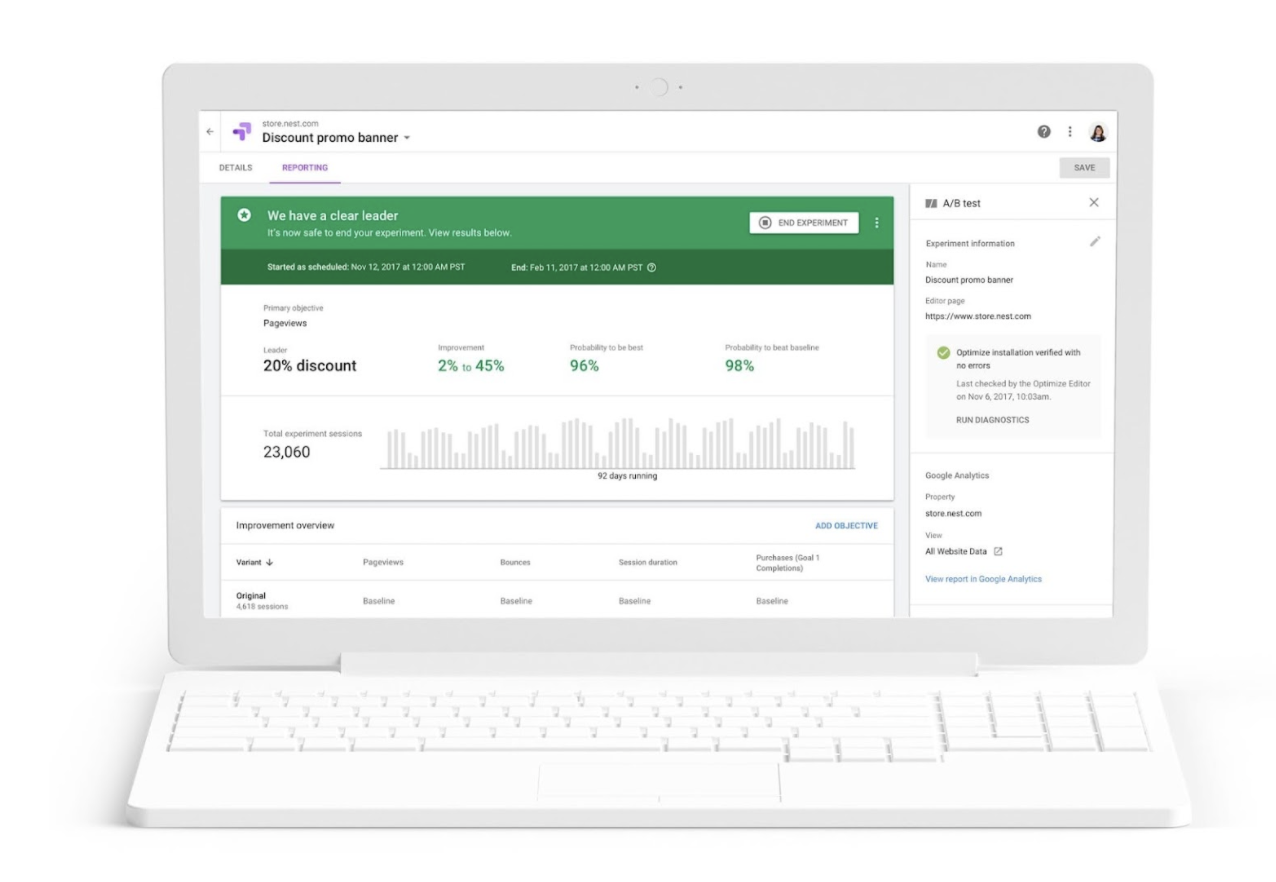Screen dimensions: 1276x882
Task: Click store.nest.com property value in panel
Action: click(x=953, y=513)
